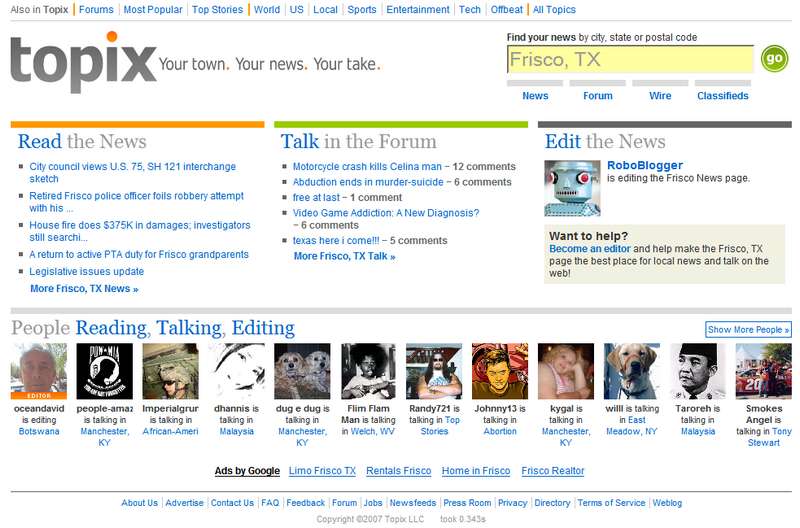Click the Home in Frisco ad
This screenshot has height=528, width=800.
(x=476, y=471)
